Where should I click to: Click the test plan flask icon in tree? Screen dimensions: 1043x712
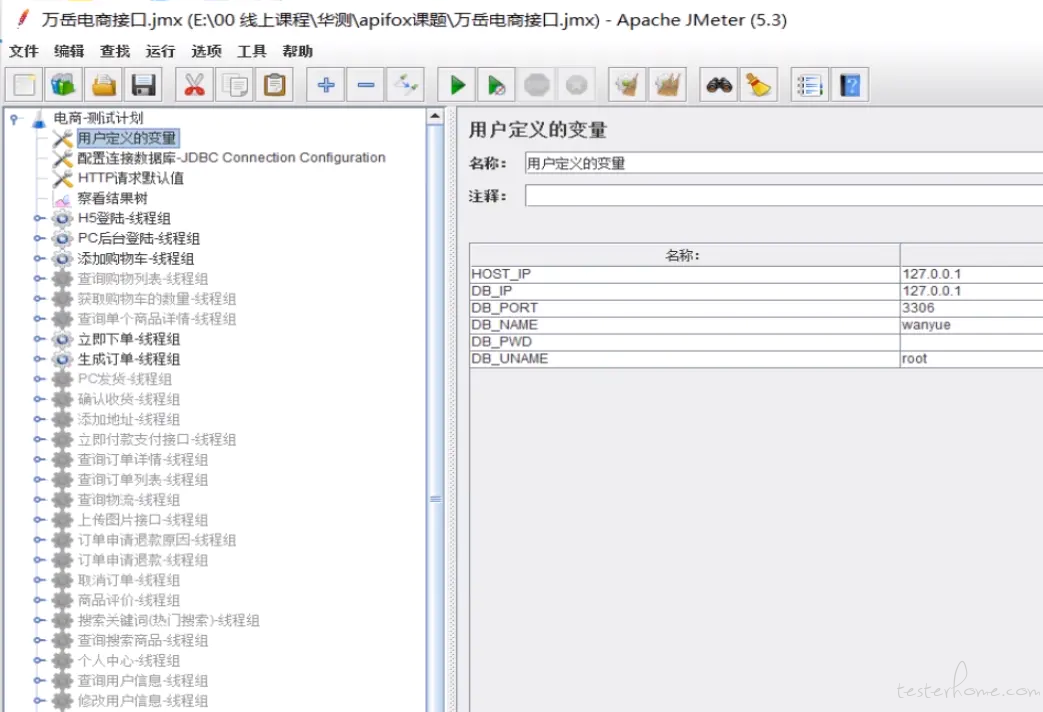click(x=39, y=119)
